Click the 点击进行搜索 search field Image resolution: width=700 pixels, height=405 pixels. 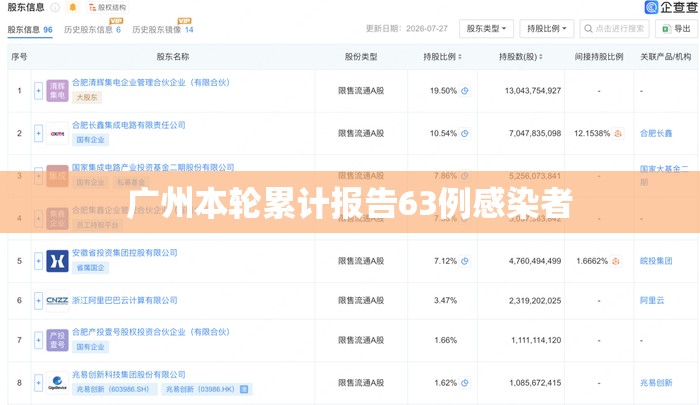tap(614, 29)
